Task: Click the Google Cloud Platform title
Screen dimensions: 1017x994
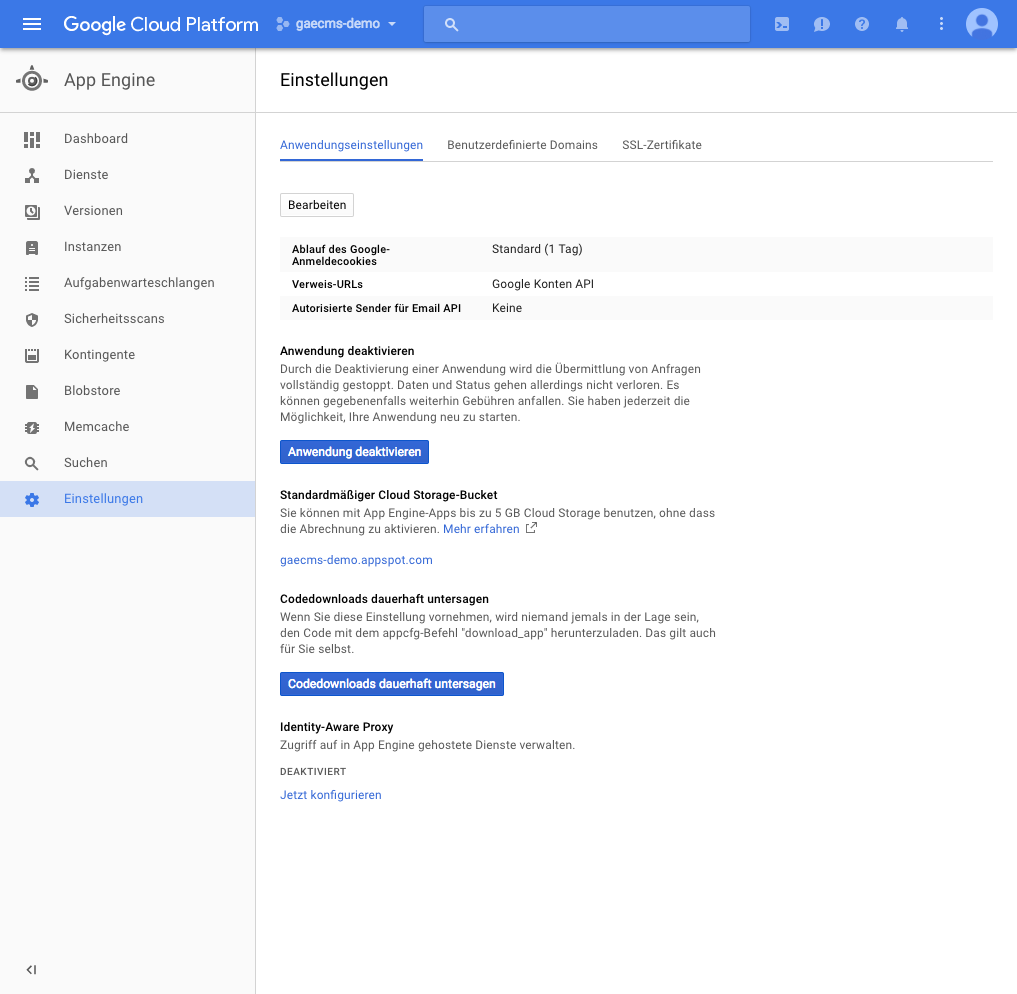Action: tap(161, 24)
